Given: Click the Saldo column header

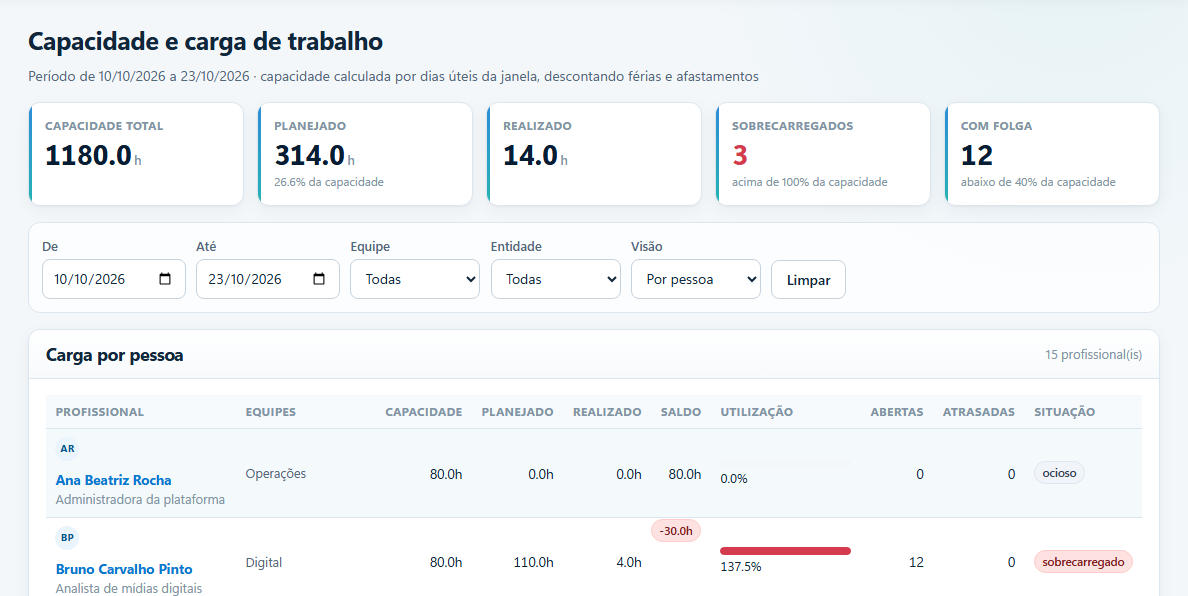Looking at the screenshot, I should [680, 412].
